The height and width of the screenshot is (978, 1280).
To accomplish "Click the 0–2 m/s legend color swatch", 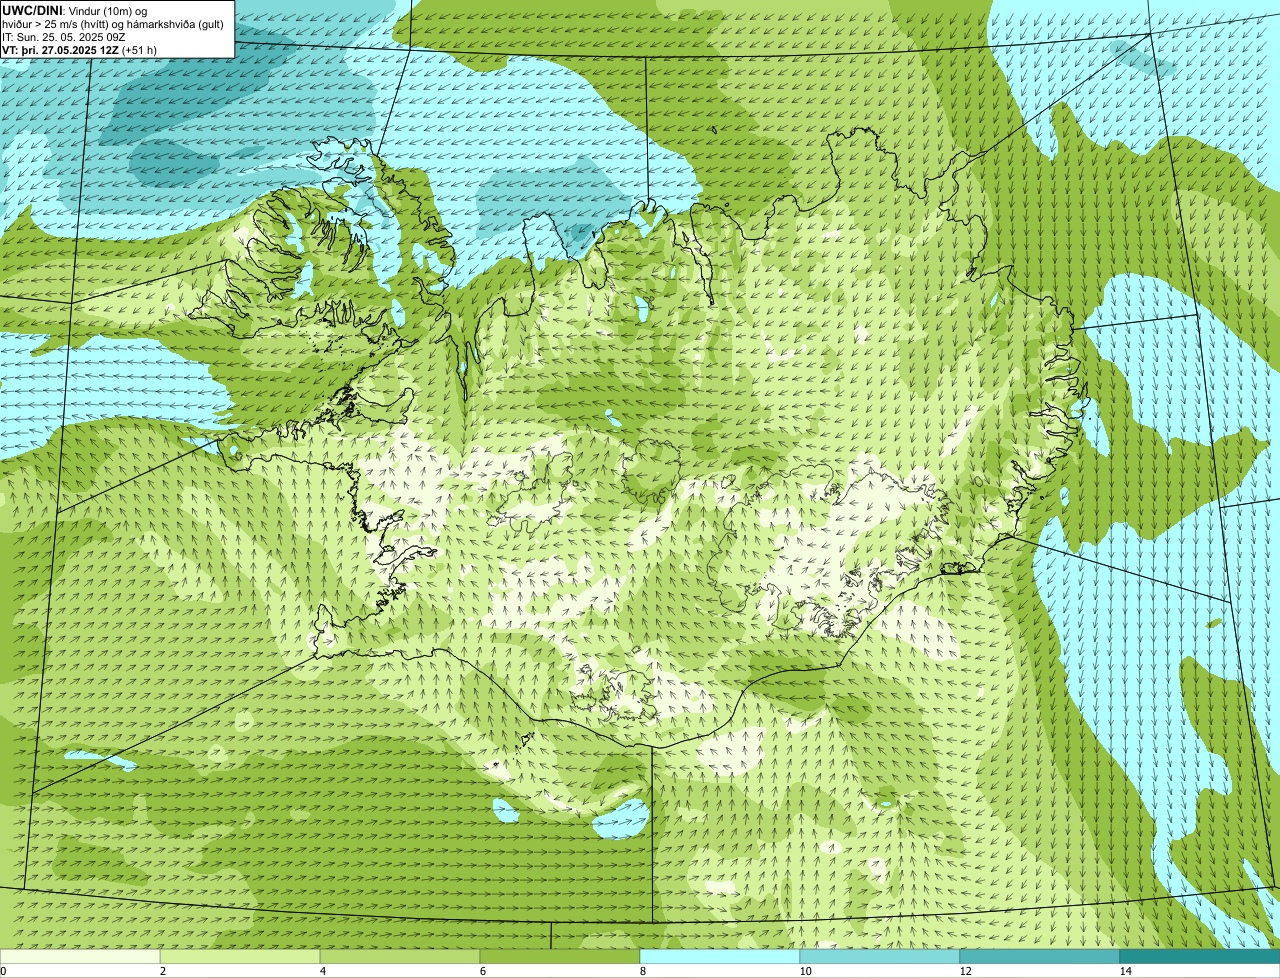I will 80,956.
